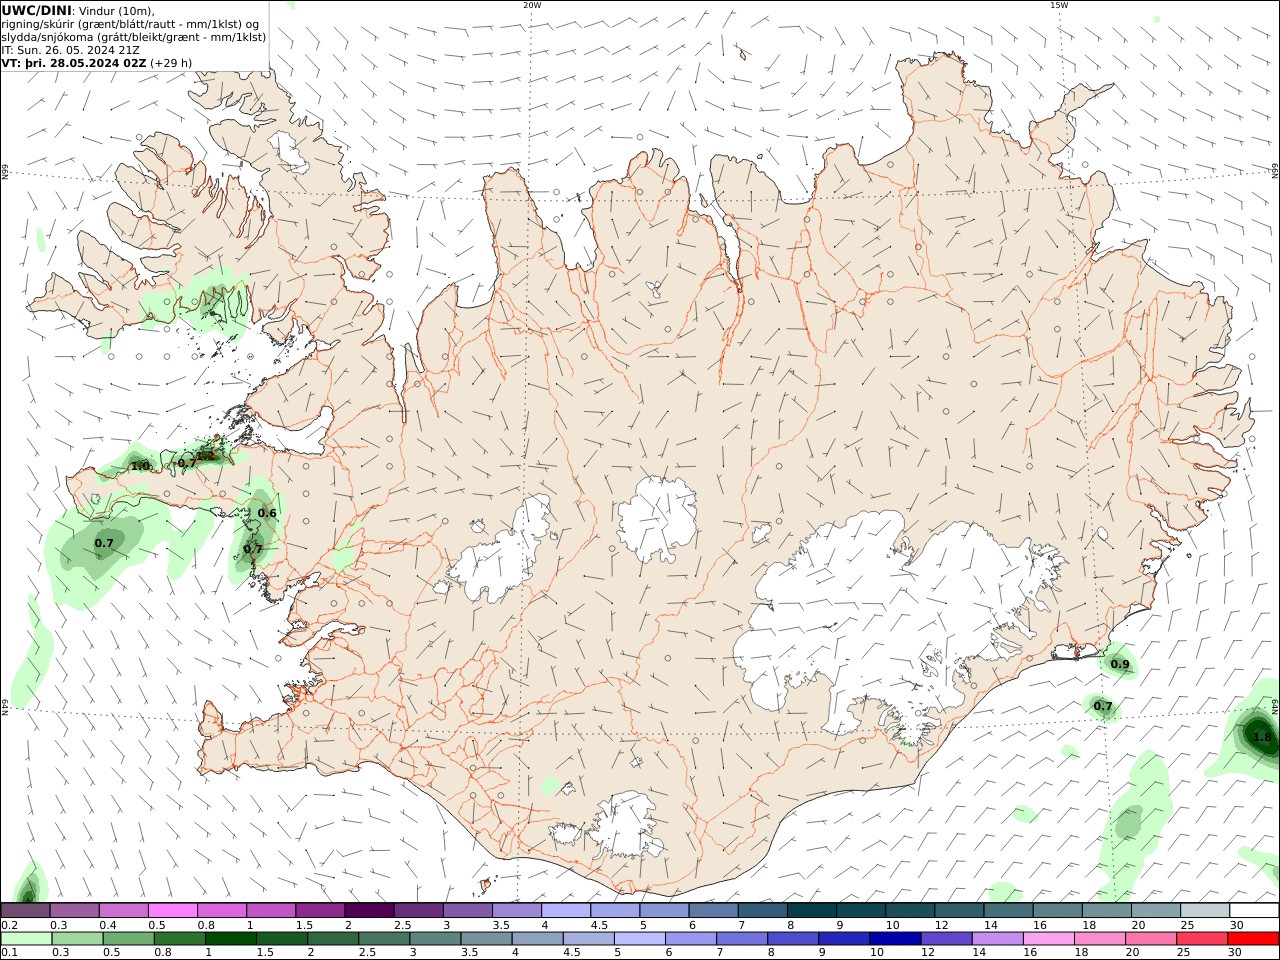Viewport: 1280px width, 960px height.
Task: Click the 'Vindur (10m),' header text
Action: 116,11
